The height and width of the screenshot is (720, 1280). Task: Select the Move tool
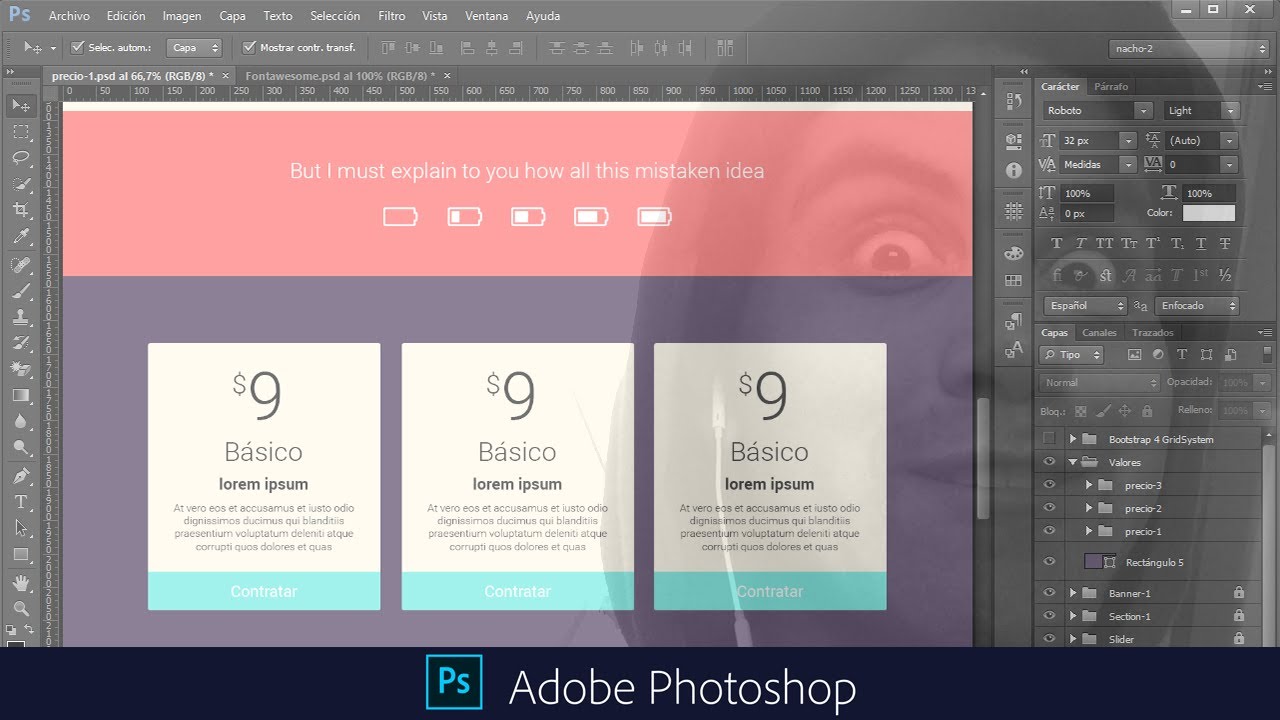coord(21,105)
